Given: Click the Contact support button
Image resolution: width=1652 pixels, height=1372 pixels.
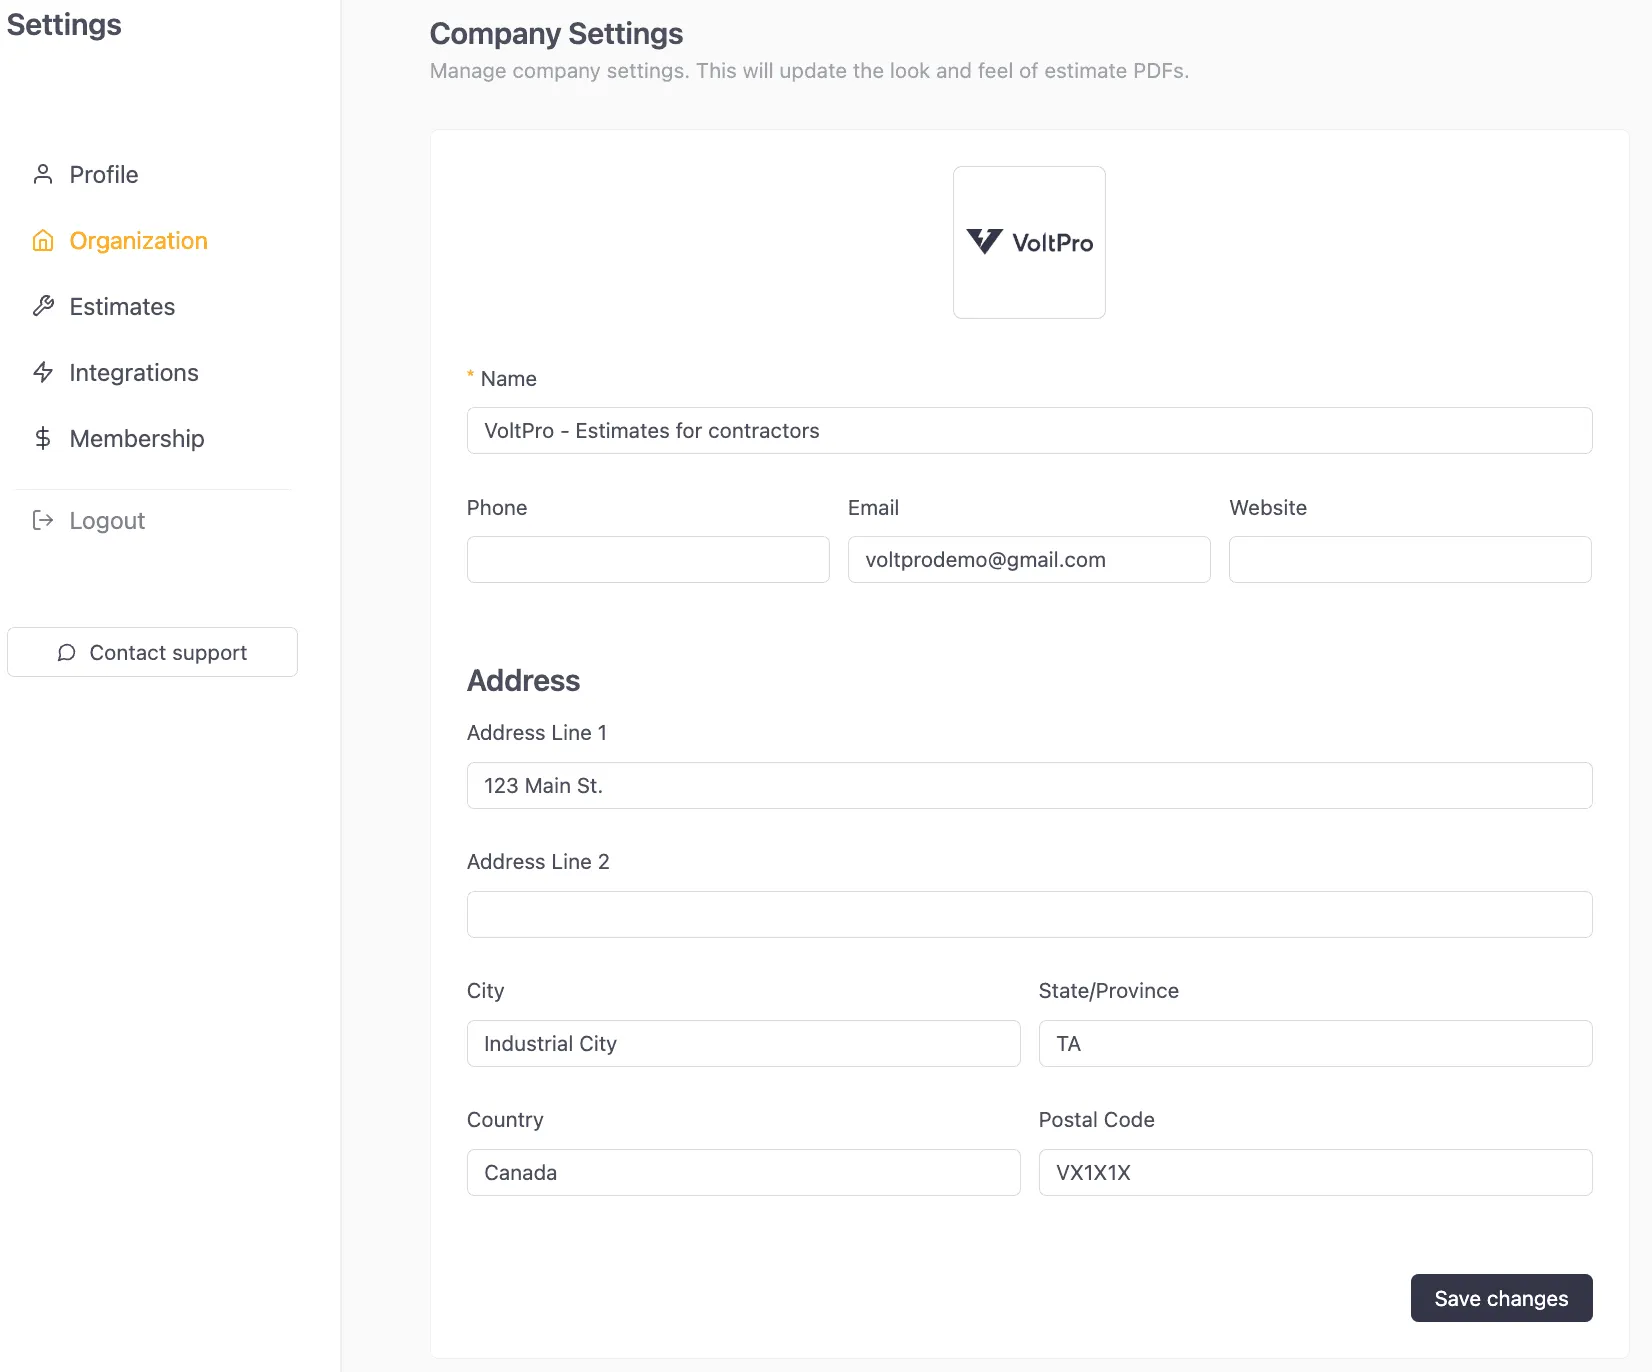Looking at the screenshot, I should click(152, 652).
